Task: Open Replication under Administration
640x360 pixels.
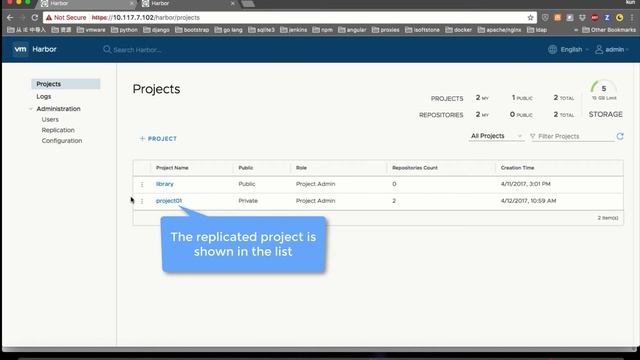Action: click(58, 130)
